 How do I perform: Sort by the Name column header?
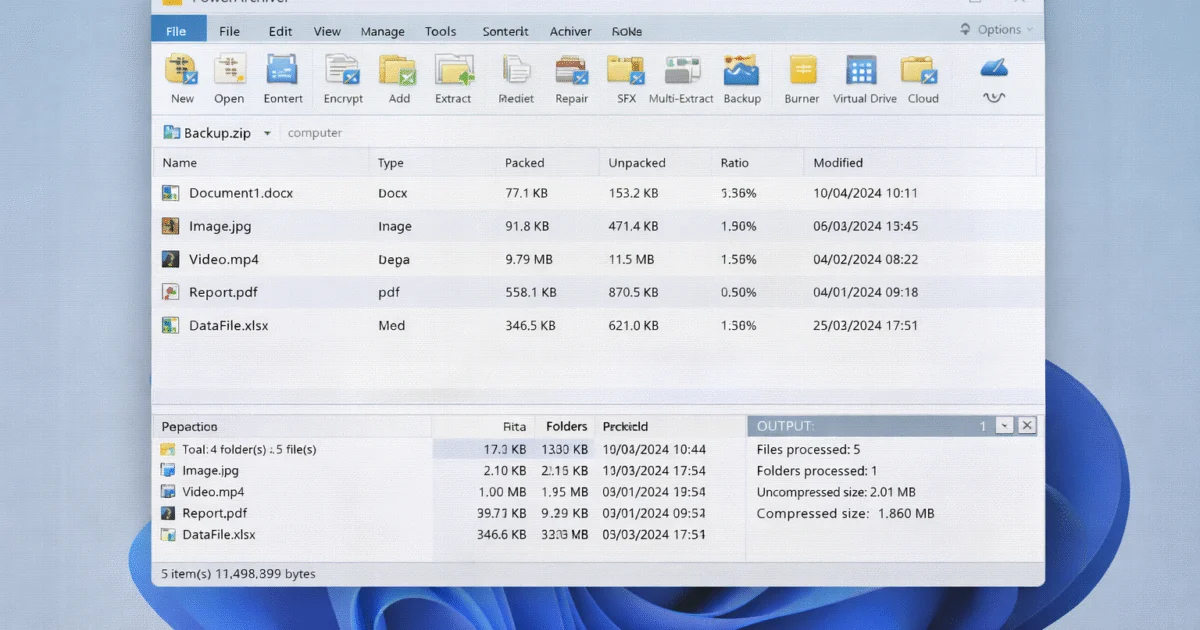coord(179,162)
